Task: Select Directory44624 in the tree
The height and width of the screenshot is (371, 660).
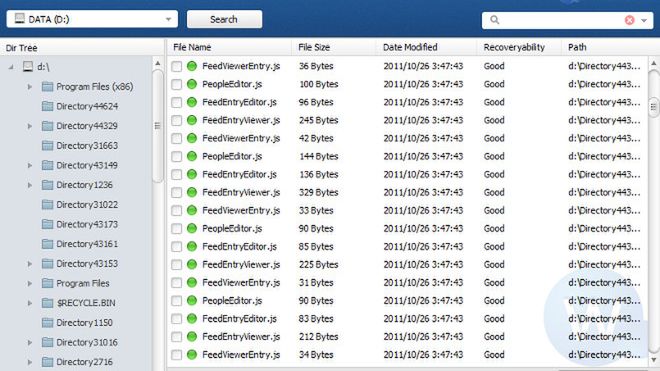Action: [x=87, y=106]
